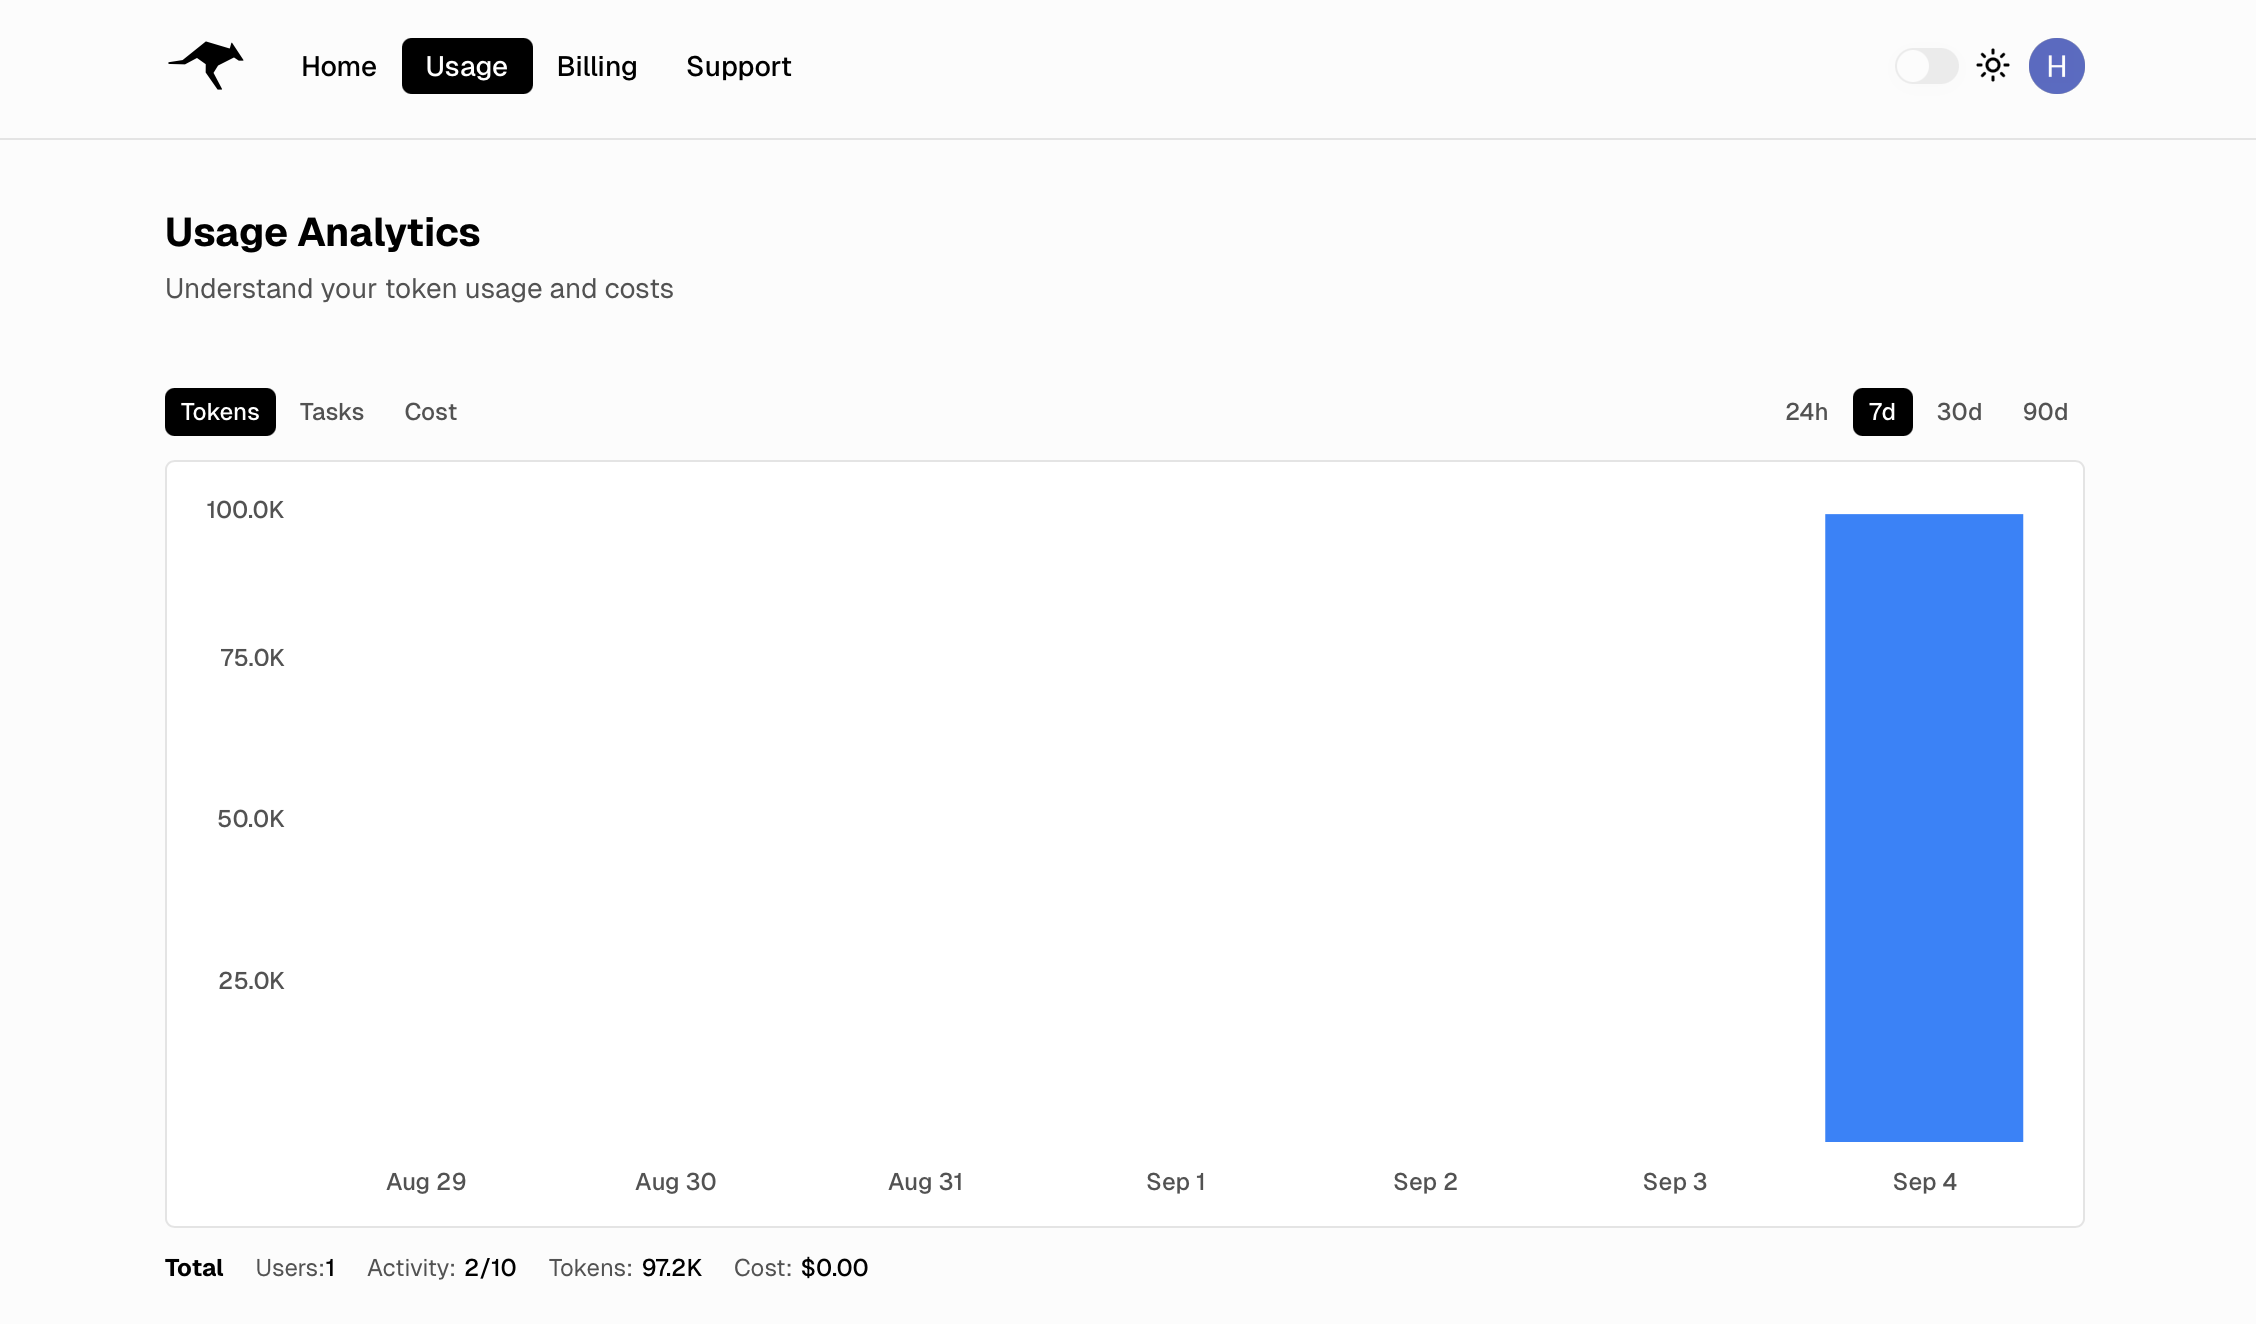The width and height of the screenshot is (2256, 1324).
Task: Click the Sep 4 usage bar
Action: click(x=1923, y=825)
